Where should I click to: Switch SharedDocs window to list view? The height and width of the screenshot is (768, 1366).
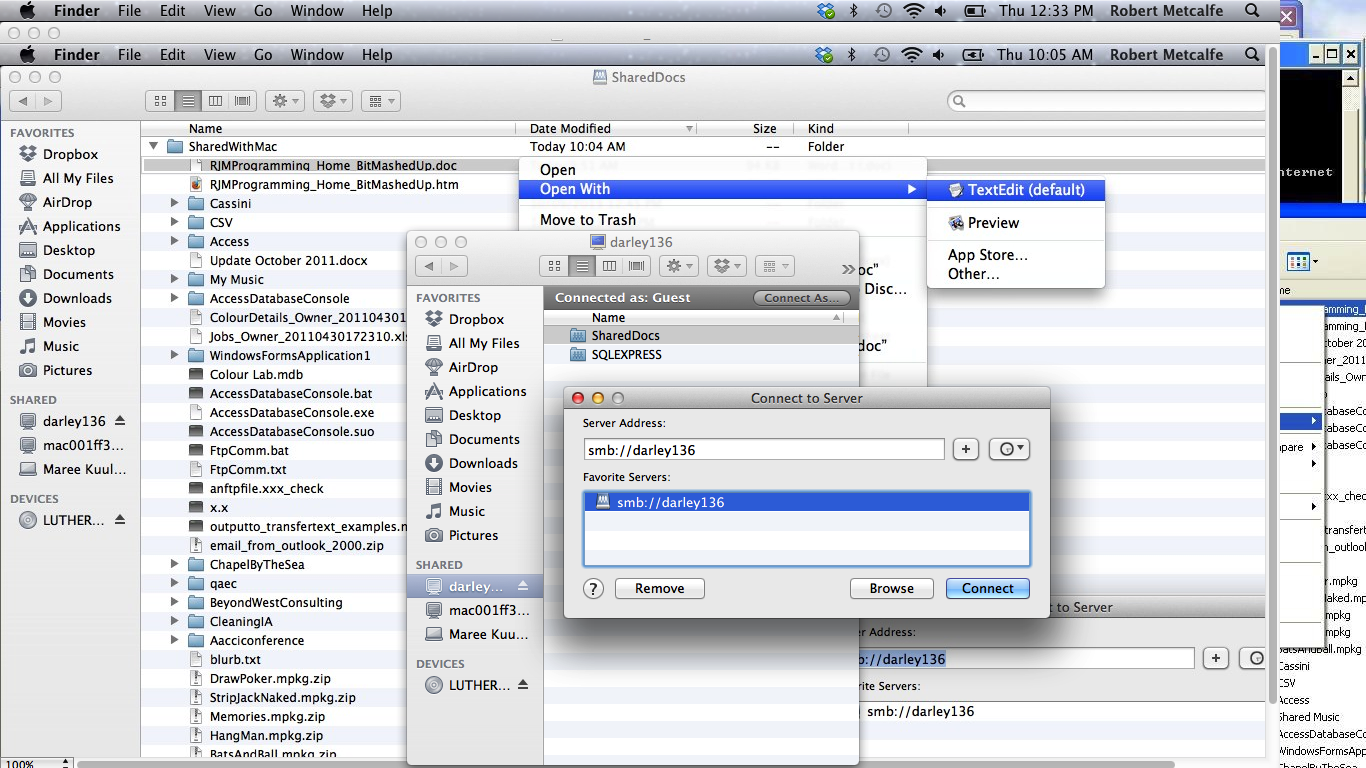click(x=188, y=101)
